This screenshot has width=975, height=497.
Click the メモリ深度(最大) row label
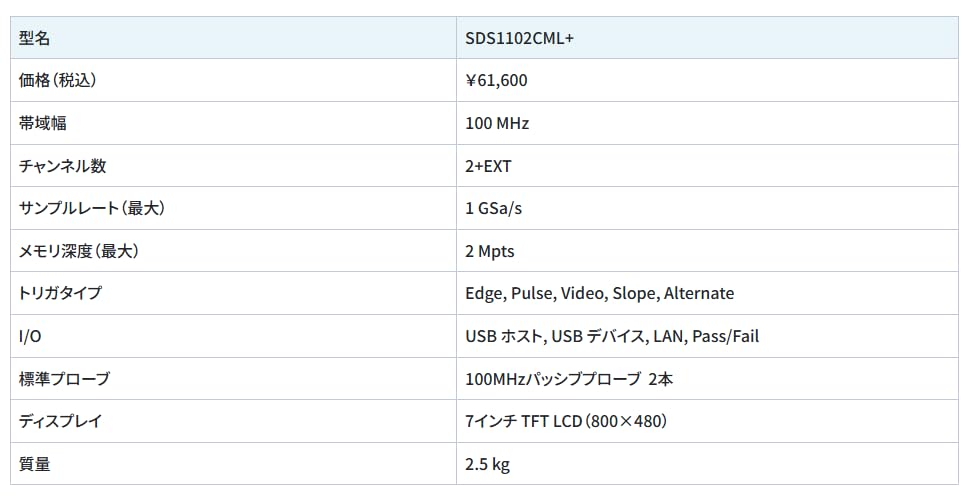point(78,251)
